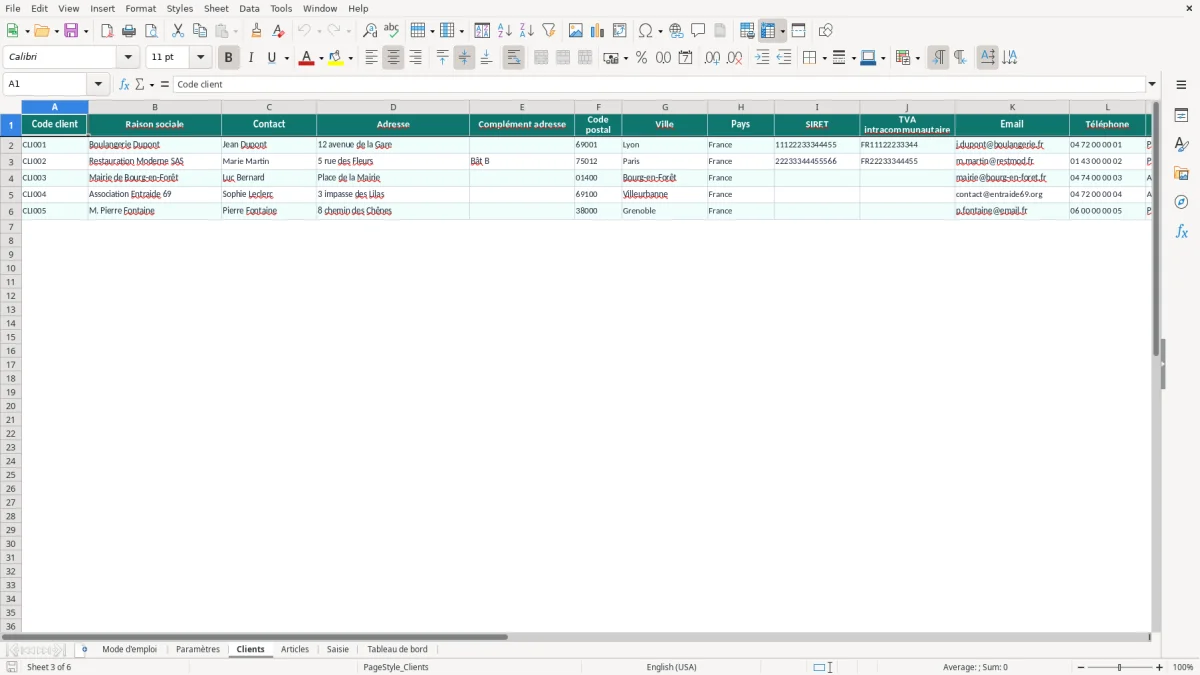This screenshot has width=1200, height=675.
Task: Switch to the Articles sheet tab
Action: (295, 649)
